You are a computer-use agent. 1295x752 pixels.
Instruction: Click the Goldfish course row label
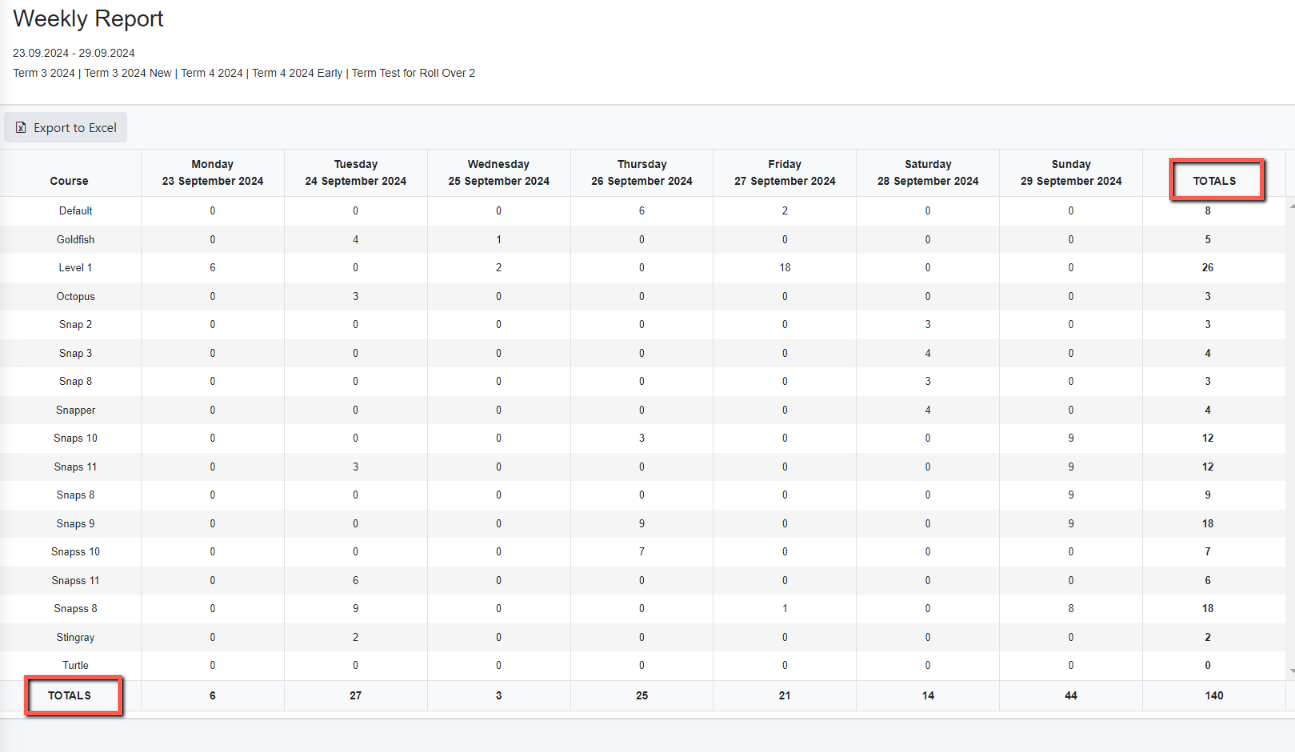[x=75, y=239]
